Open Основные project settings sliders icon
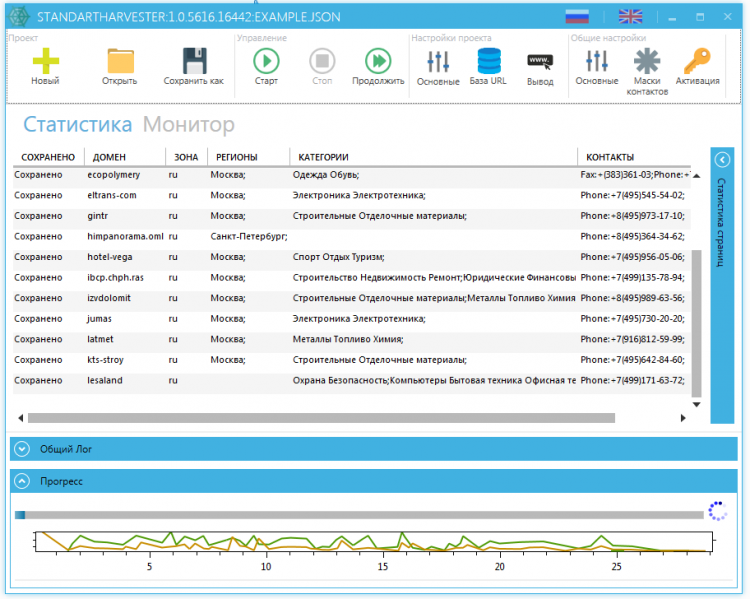750x599 pixels. point(437,61)
